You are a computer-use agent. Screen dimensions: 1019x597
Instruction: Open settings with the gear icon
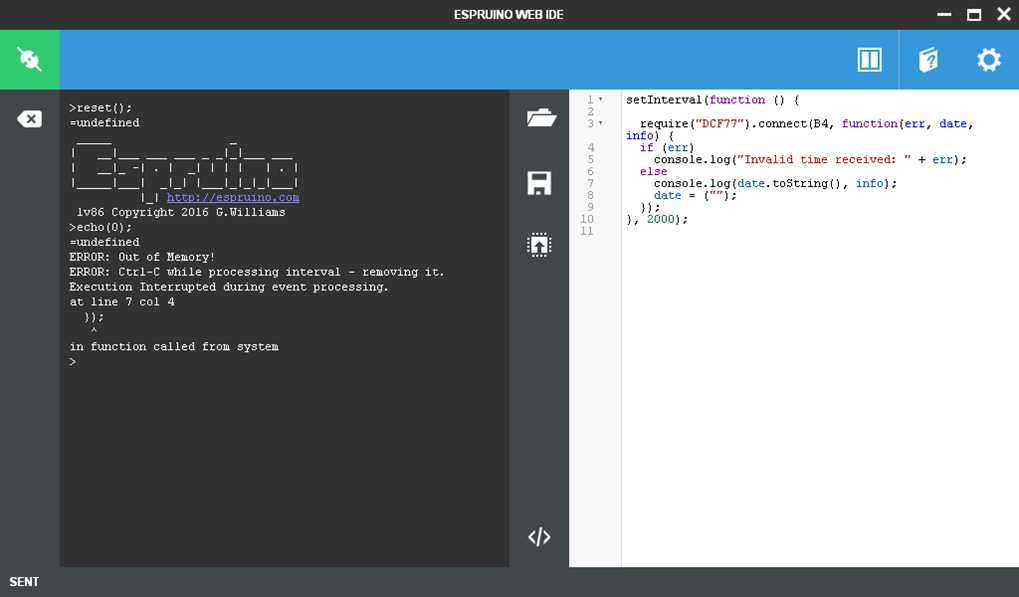[988, 60]
